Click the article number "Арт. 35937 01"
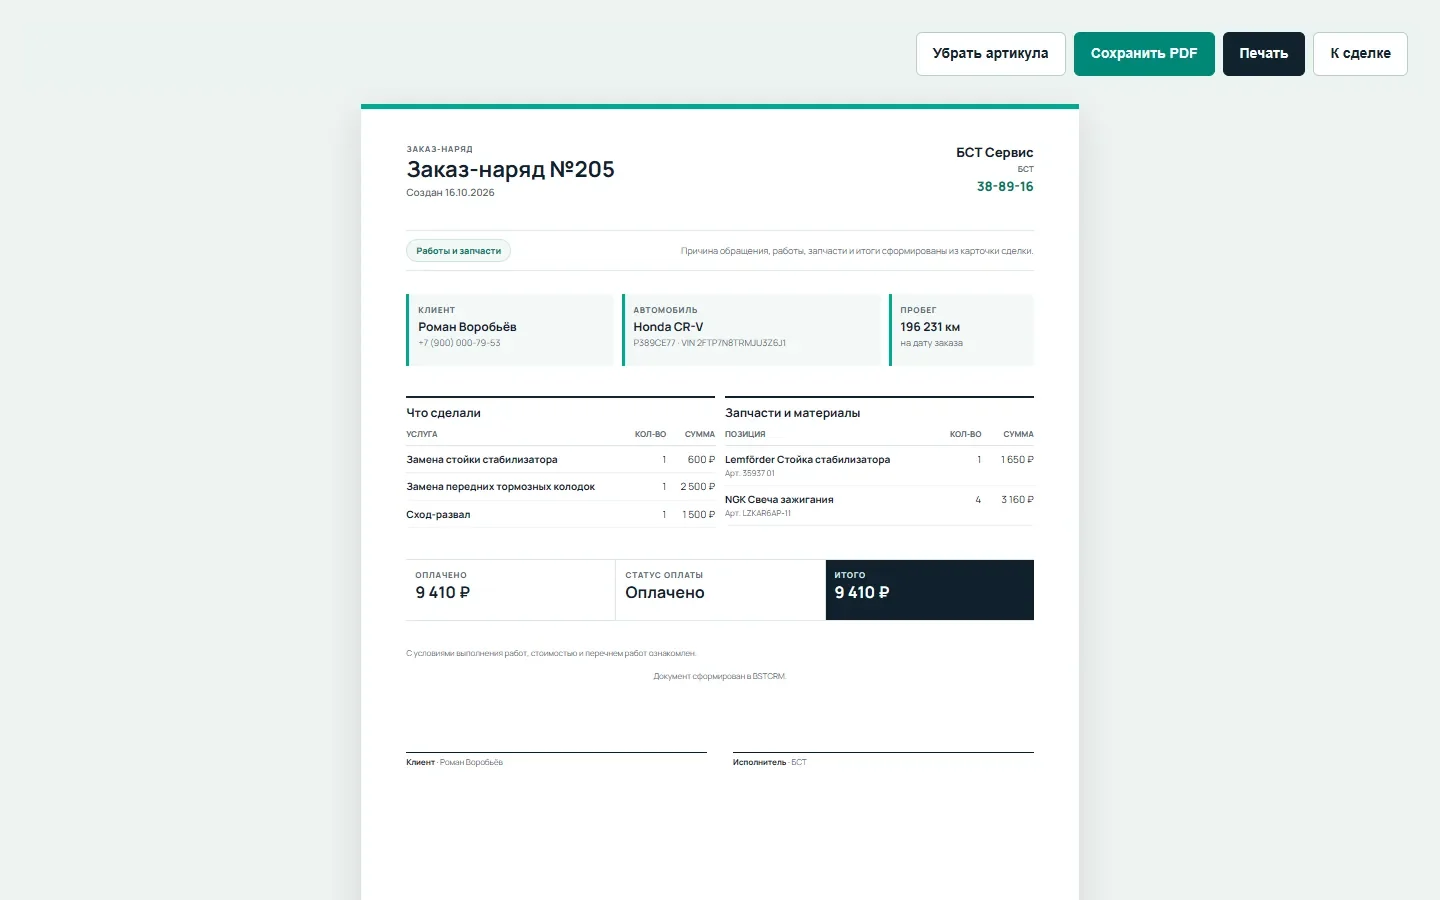Screen dimensions: 1440x900 pos(750,474)
